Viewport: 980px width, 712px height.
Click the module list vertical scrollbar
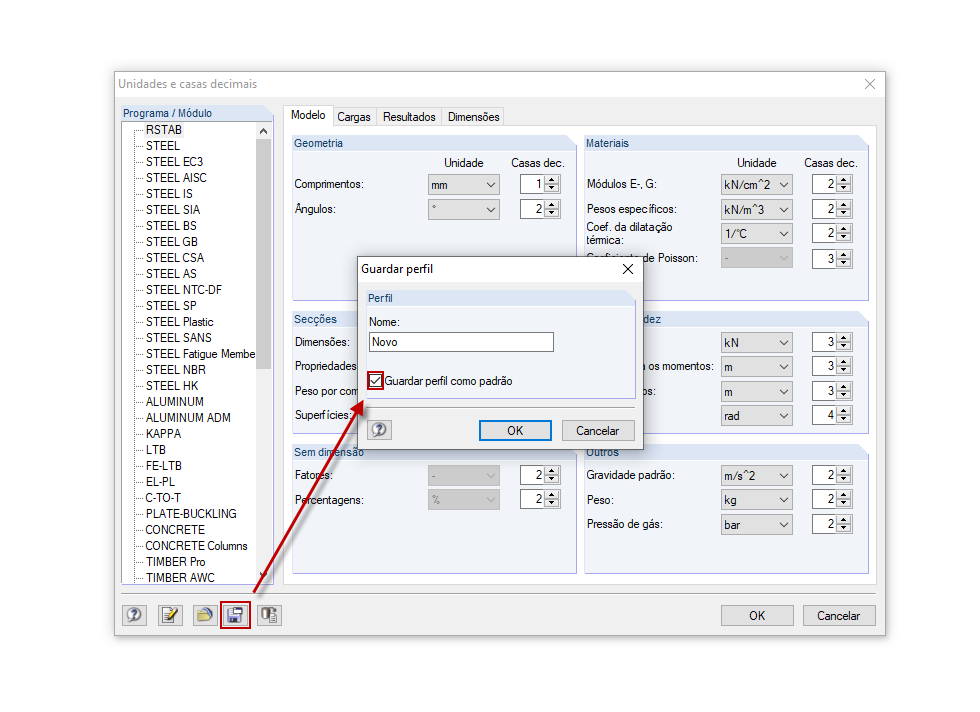pos(263,253)
